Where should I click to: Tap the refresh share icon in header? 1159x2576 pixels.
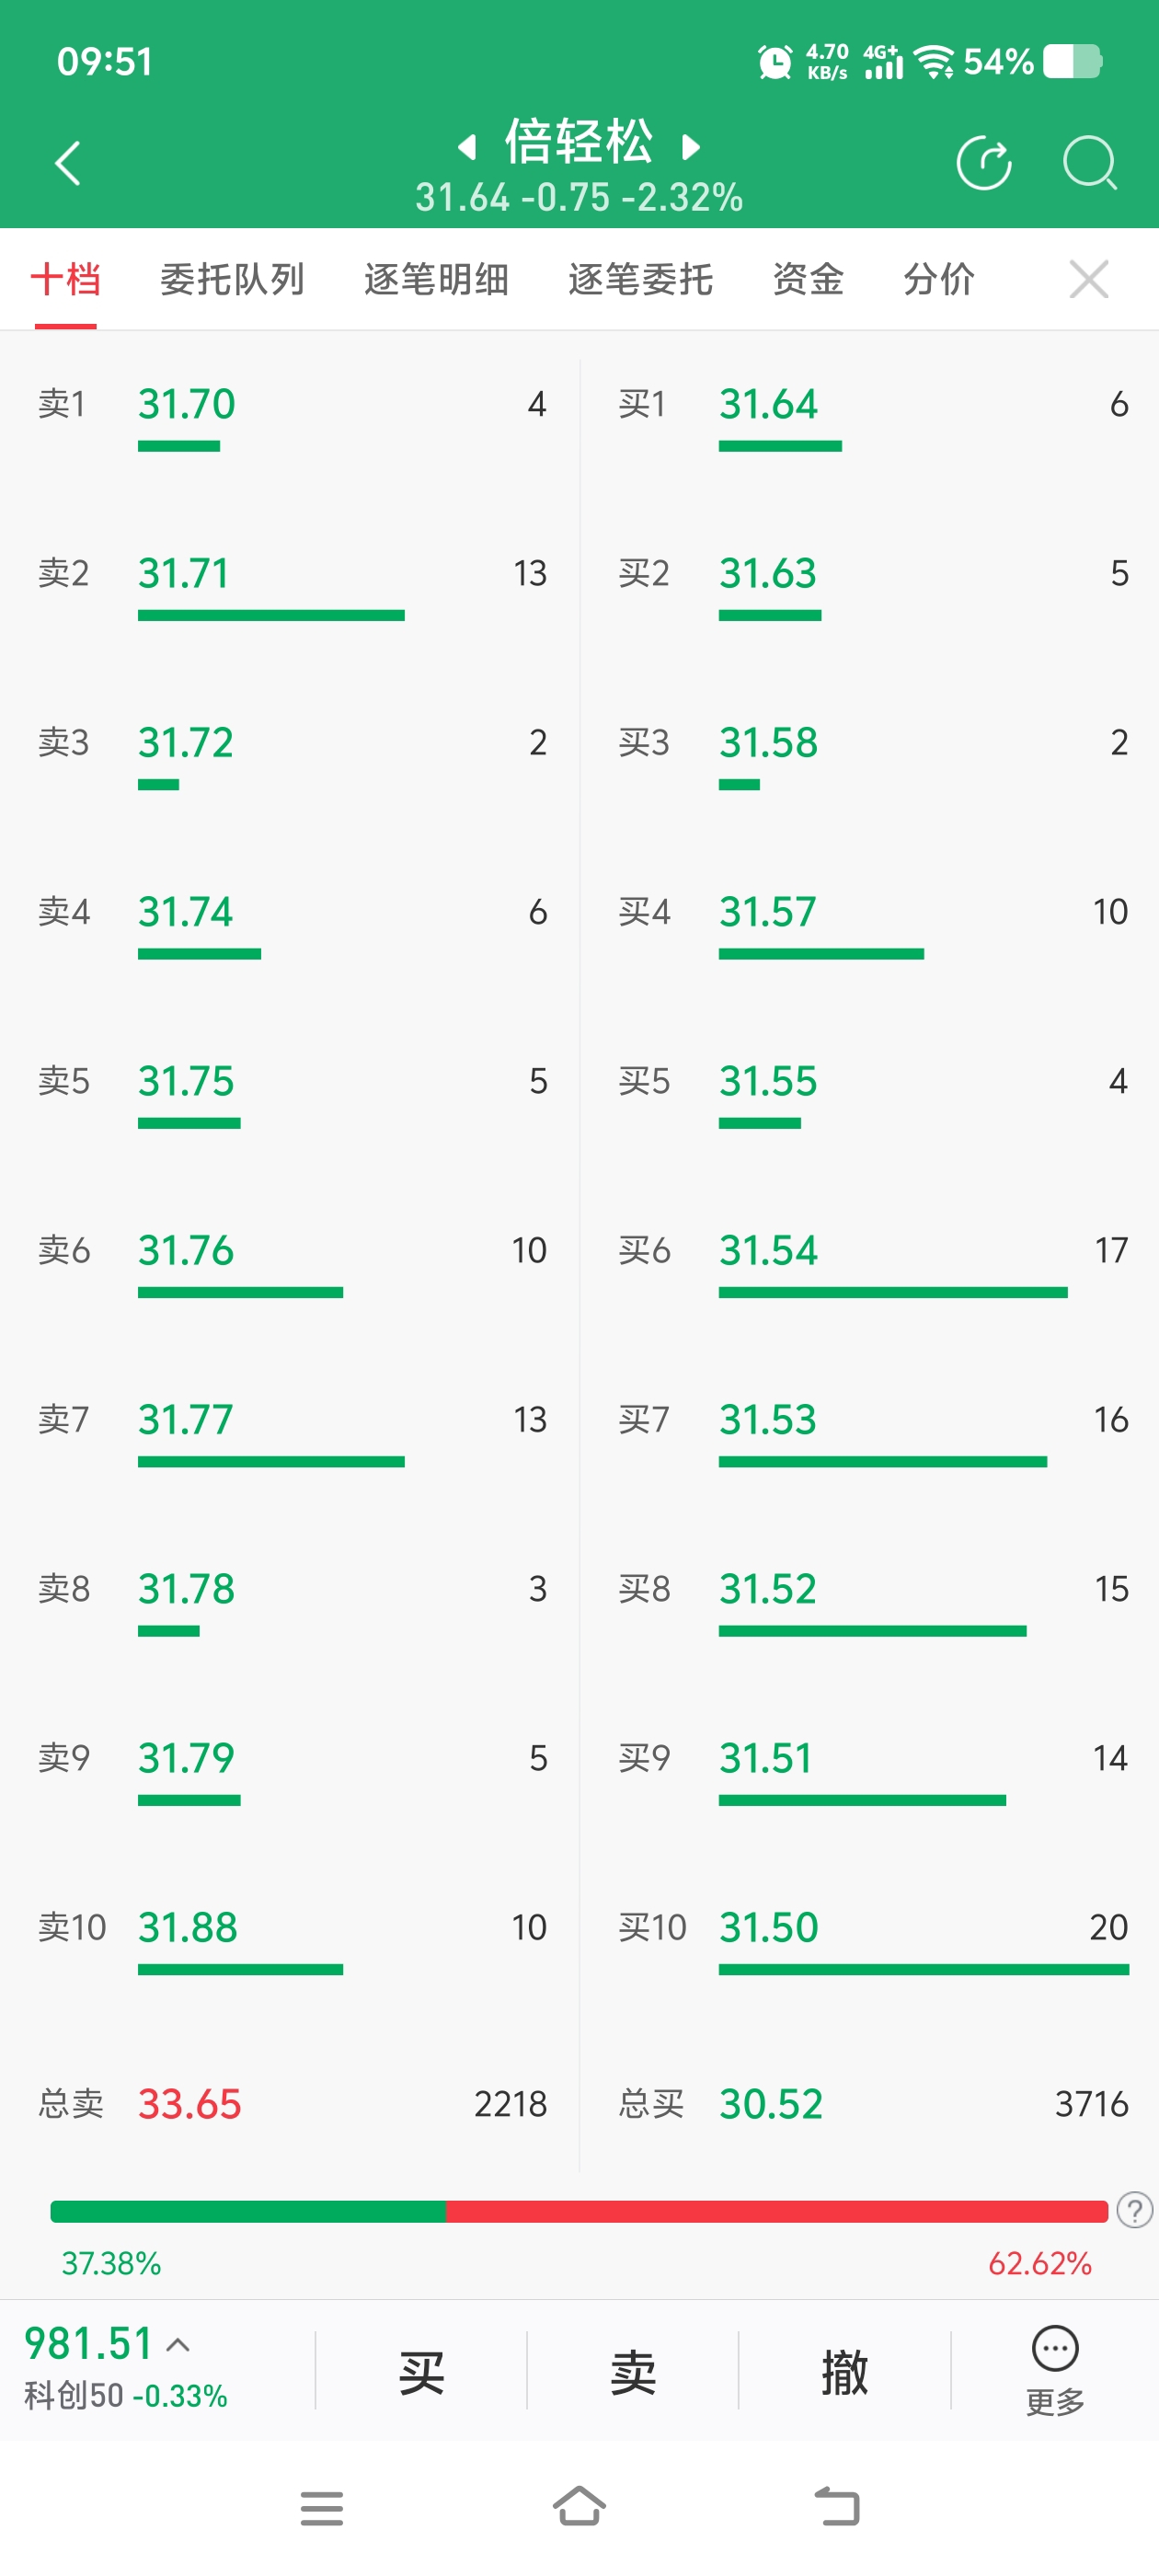(x=984, y=162)
